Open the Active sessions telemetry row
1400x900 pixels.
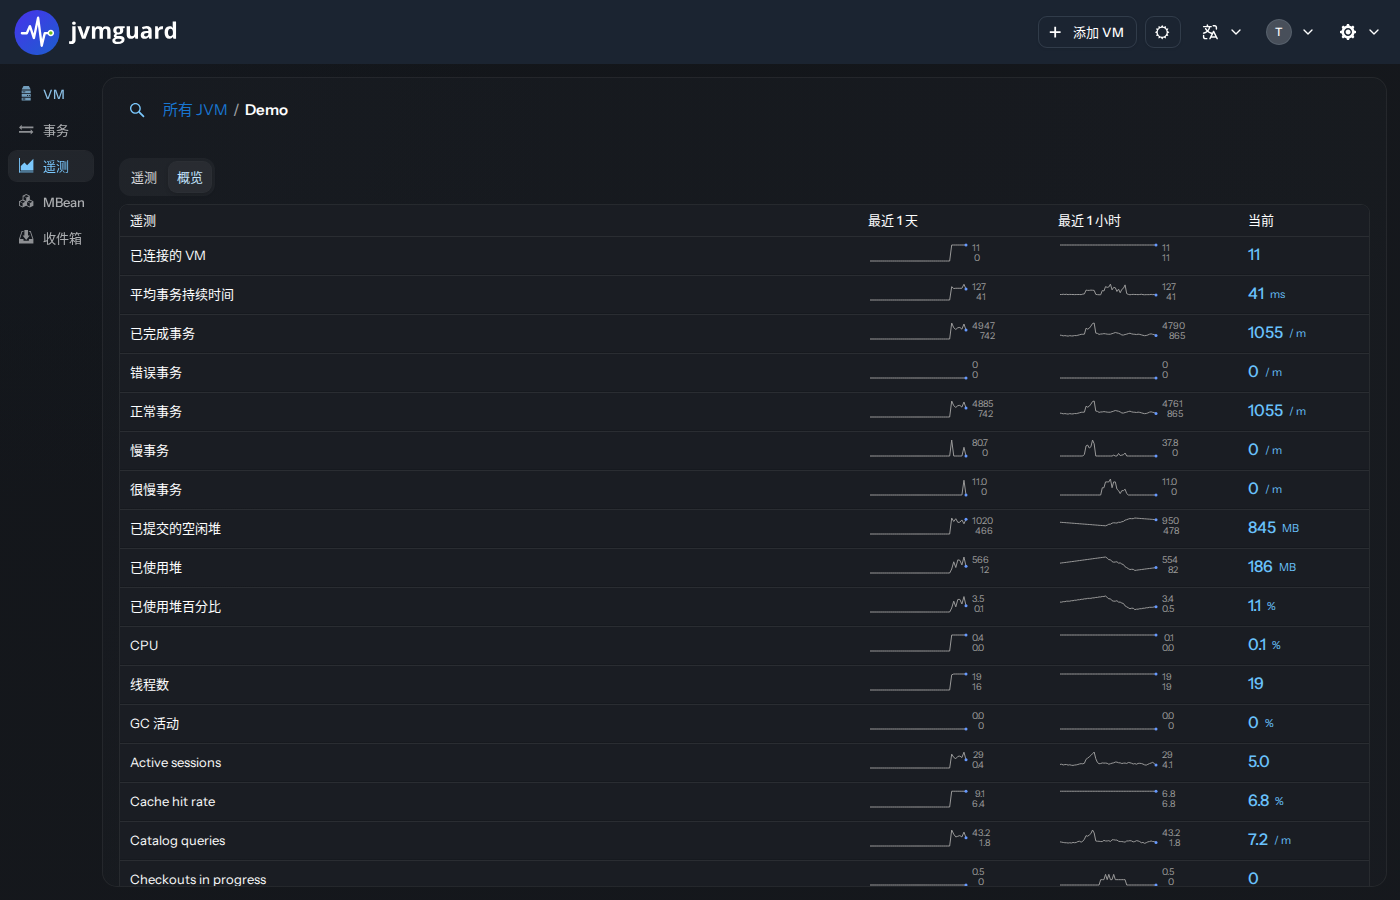[x=744, y=763]
